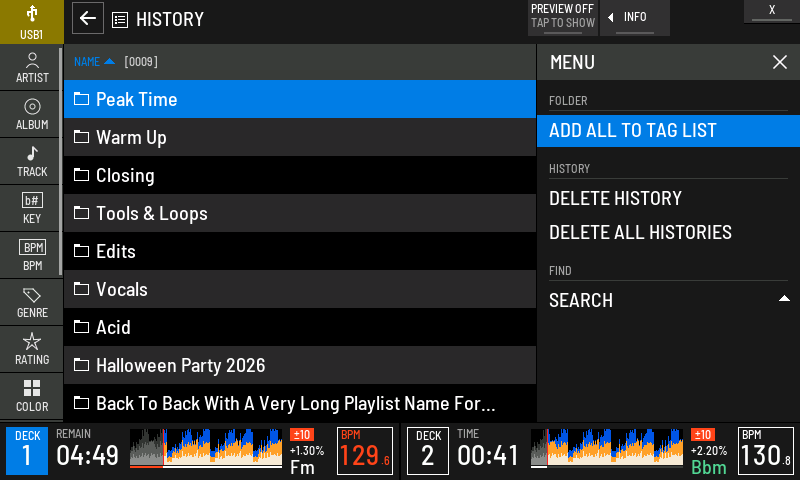
Task: Click the History list icon in header
Action: 120,20
